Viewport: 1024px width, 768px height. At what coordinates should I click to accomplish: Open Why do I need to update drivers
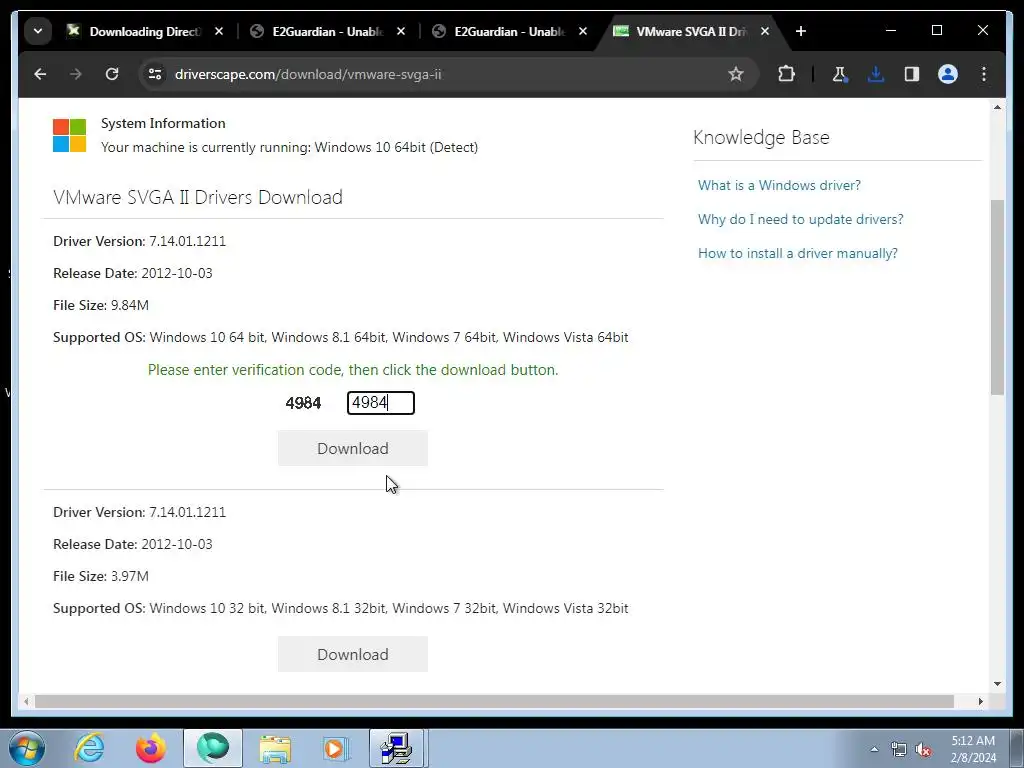(801, 219)
